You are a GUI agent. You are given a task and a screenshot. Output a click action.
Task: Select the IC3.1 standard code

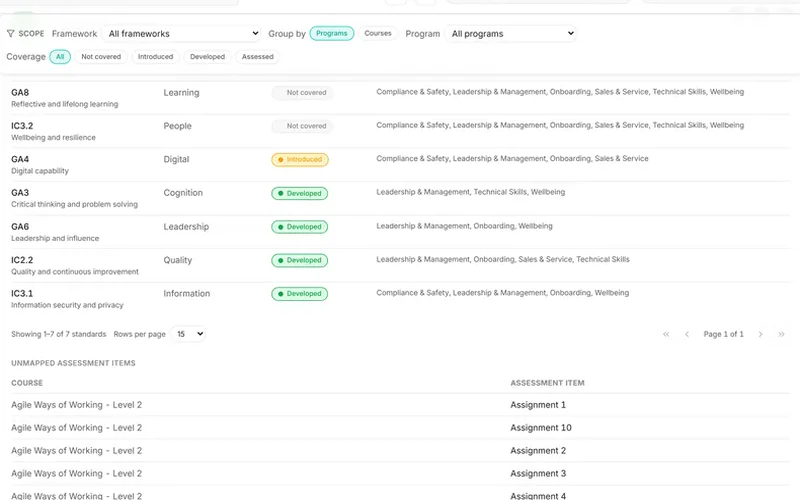(x=22, y=293)
